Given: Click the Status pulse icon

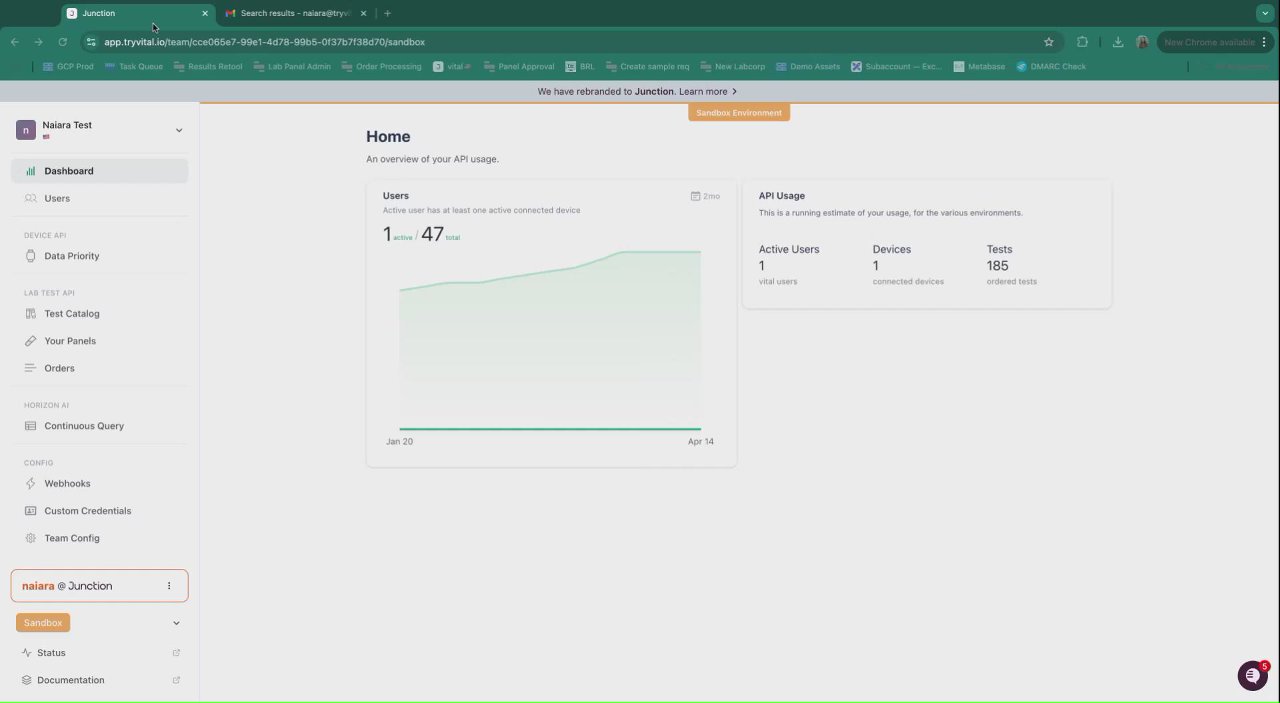Looking at the screenshot, I should (x=26, y=653).
